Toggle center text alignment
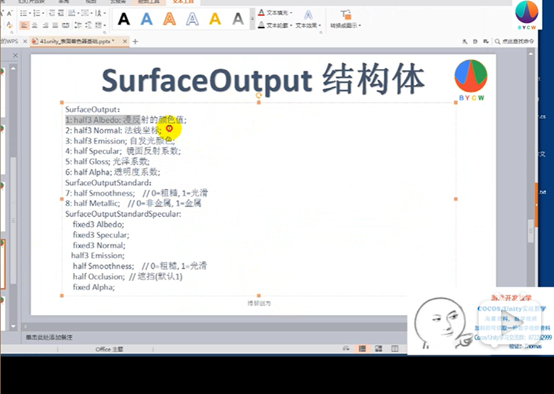 tap(35, 25)
